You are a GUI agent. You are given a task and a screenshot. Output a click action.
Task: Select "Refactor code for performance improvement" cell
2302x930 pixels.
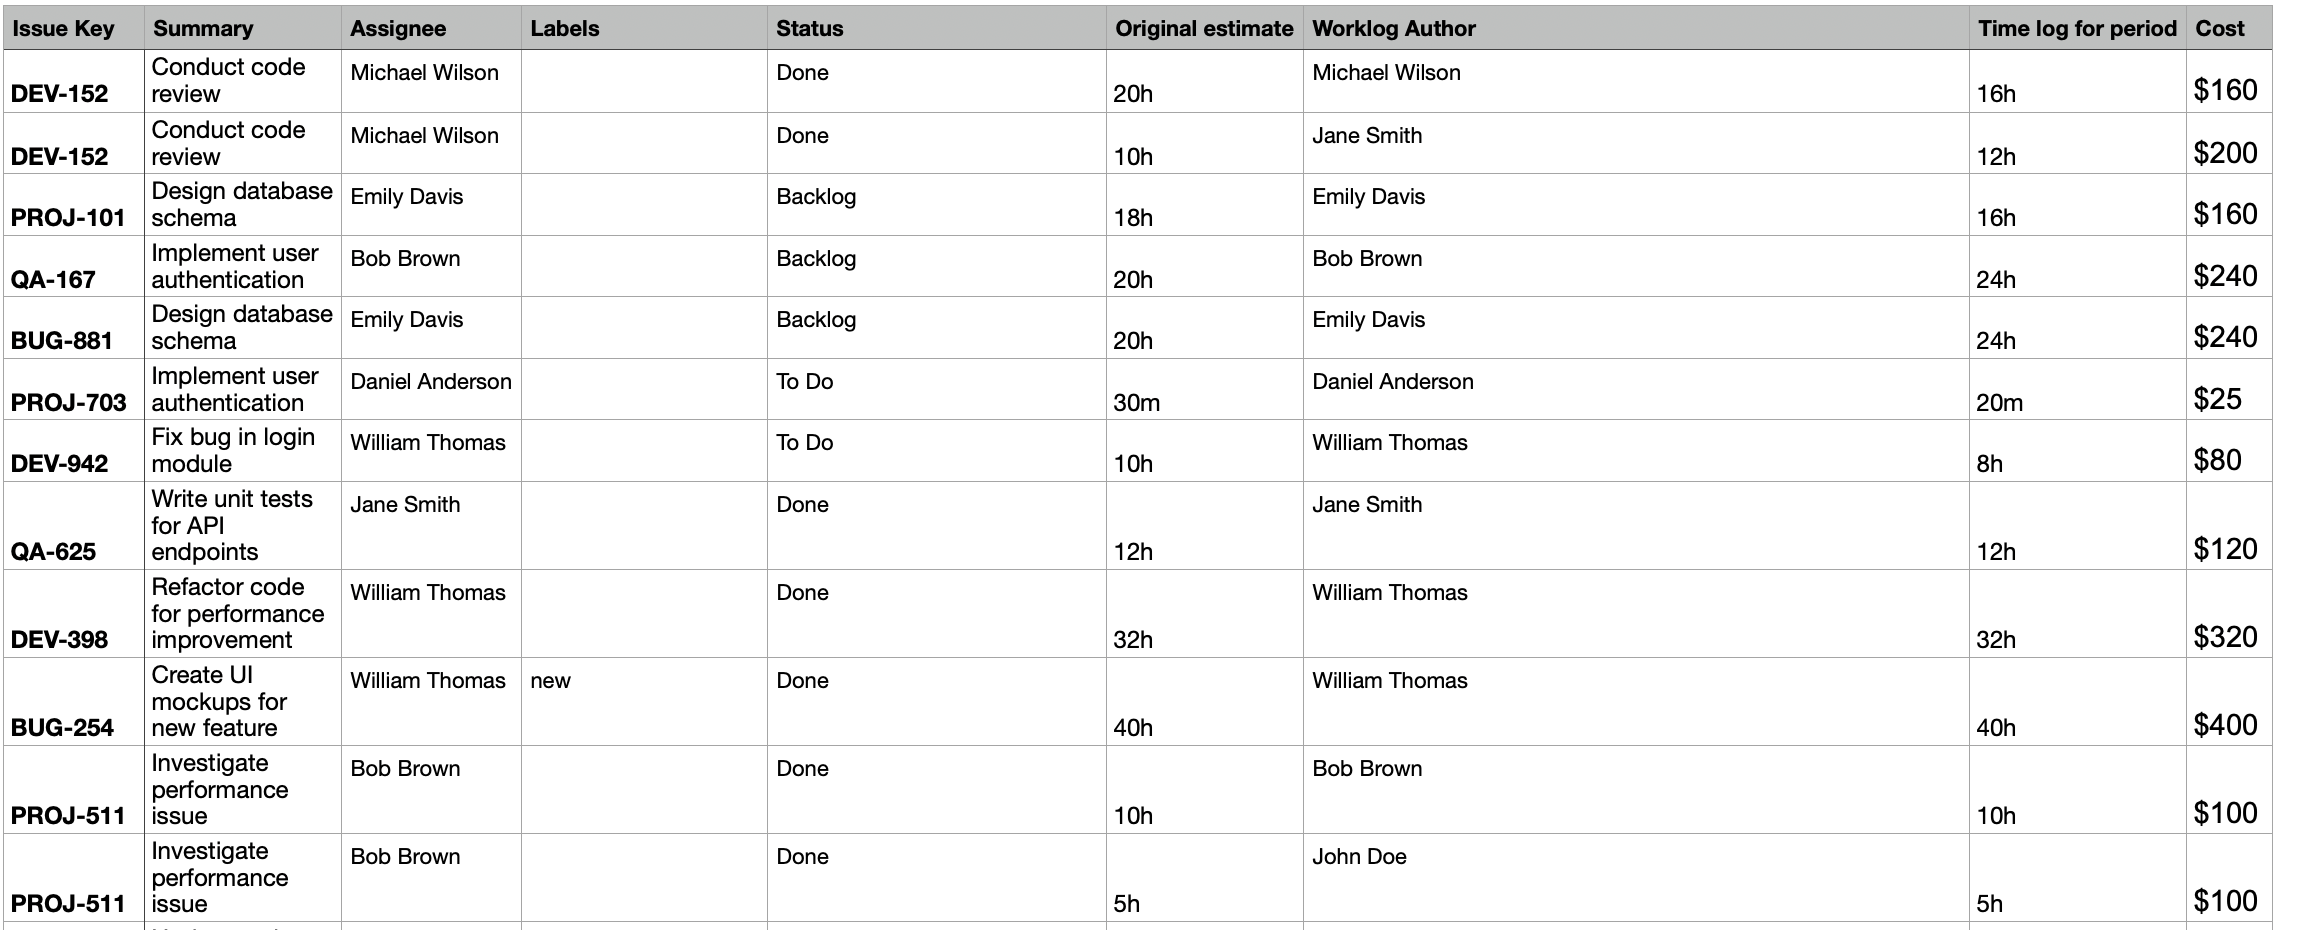238,613
